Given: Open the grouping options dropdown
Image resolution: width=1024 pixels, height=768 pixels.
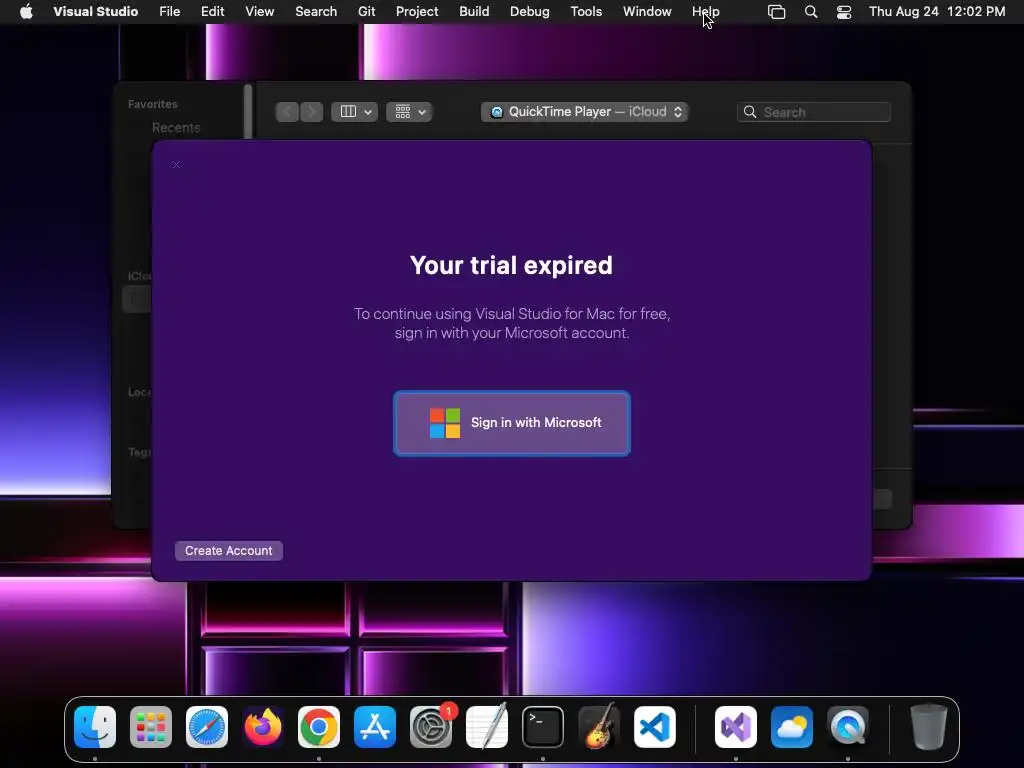Looking at the screenshot, I should tap(409, 112).
